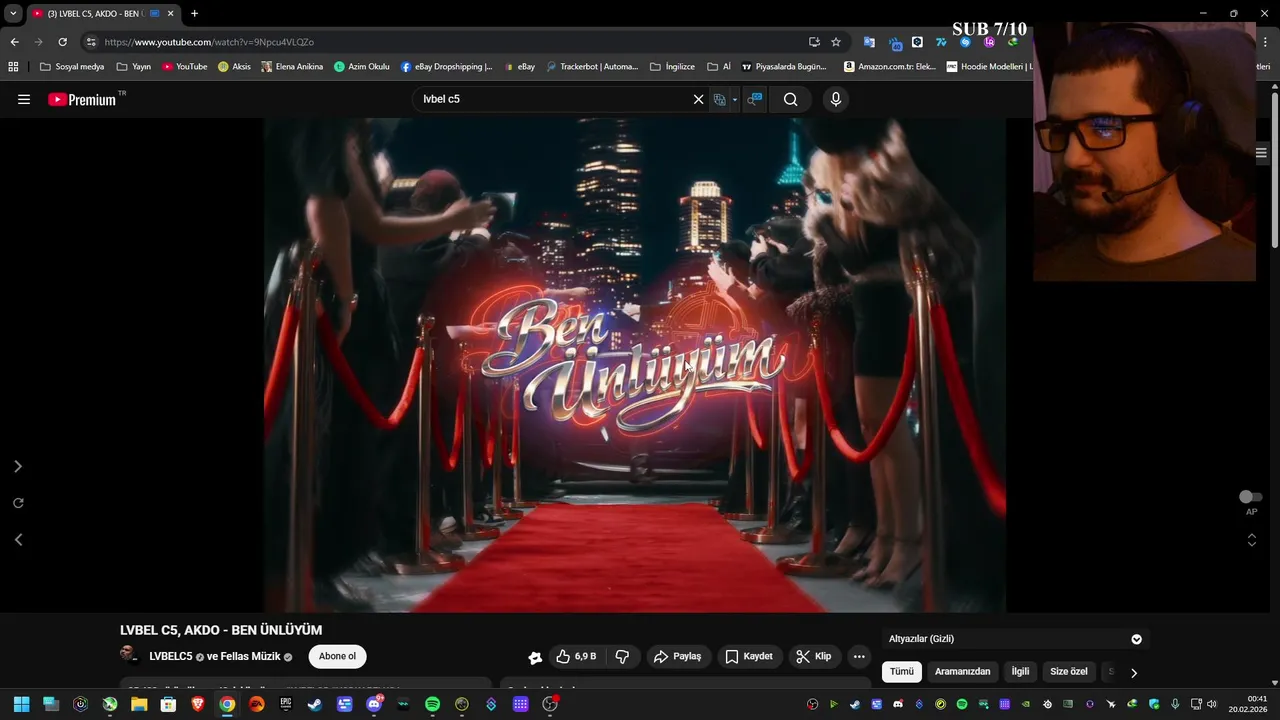Open a new browser tab

[194, 13]
